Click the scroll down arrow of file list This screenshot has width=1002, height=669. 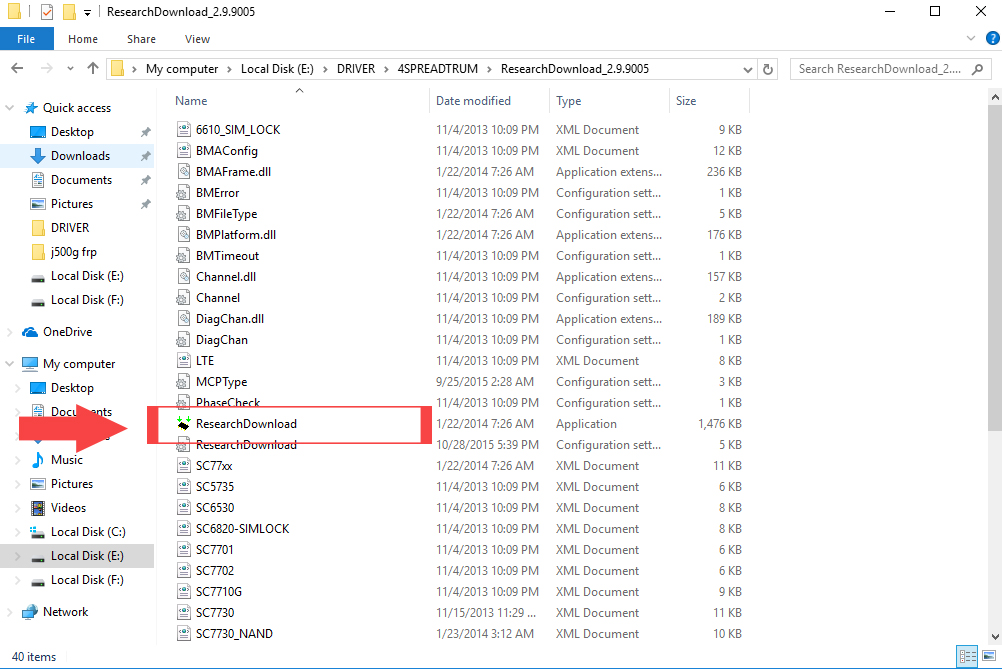(994, 636)
